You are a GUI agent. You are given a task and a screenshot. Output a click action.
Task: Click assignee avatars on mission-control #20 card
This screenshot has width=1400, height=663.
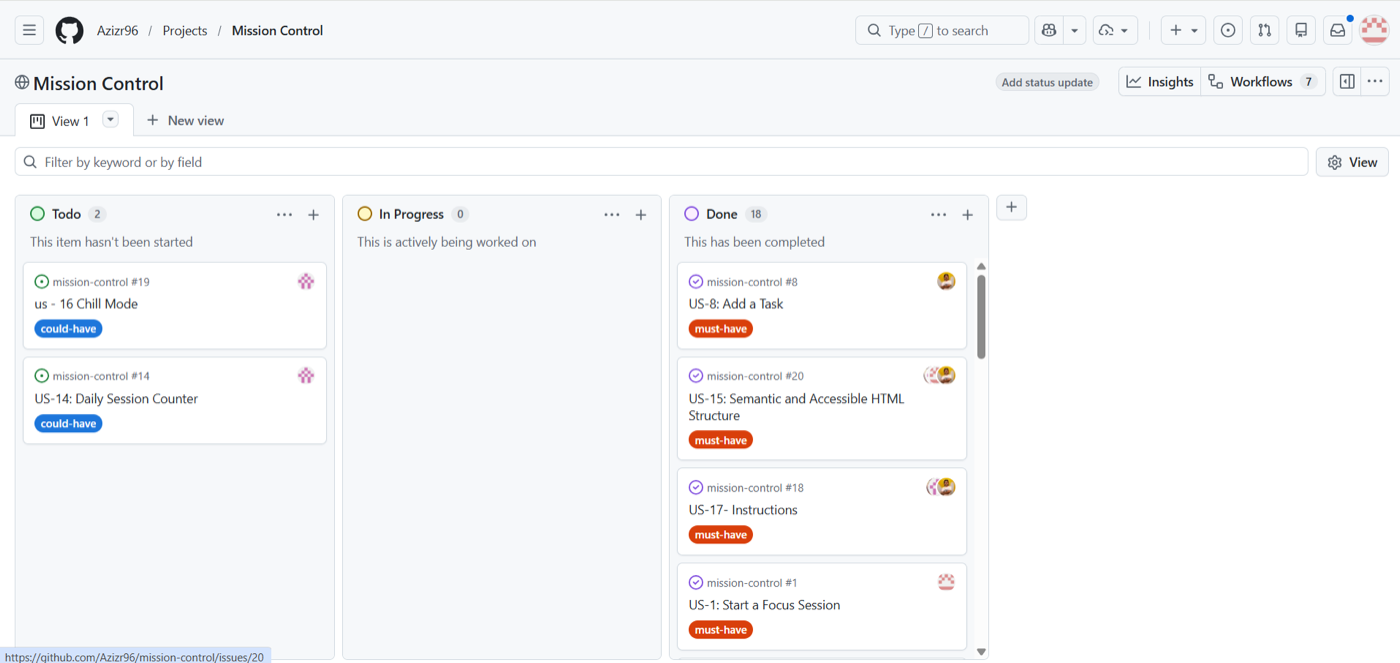[940, 375]
